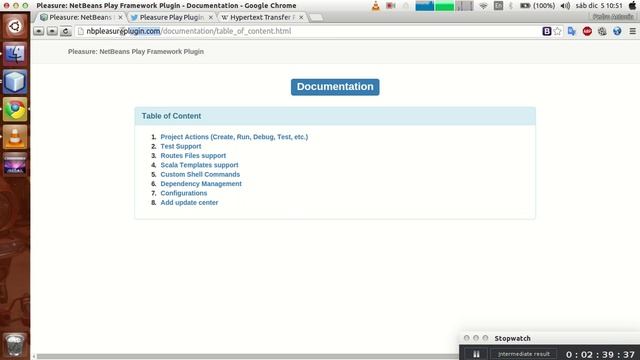Click the VLC indicator in the top panel
The height and width of the screenshot is (360, 640).
click(376, 6)
